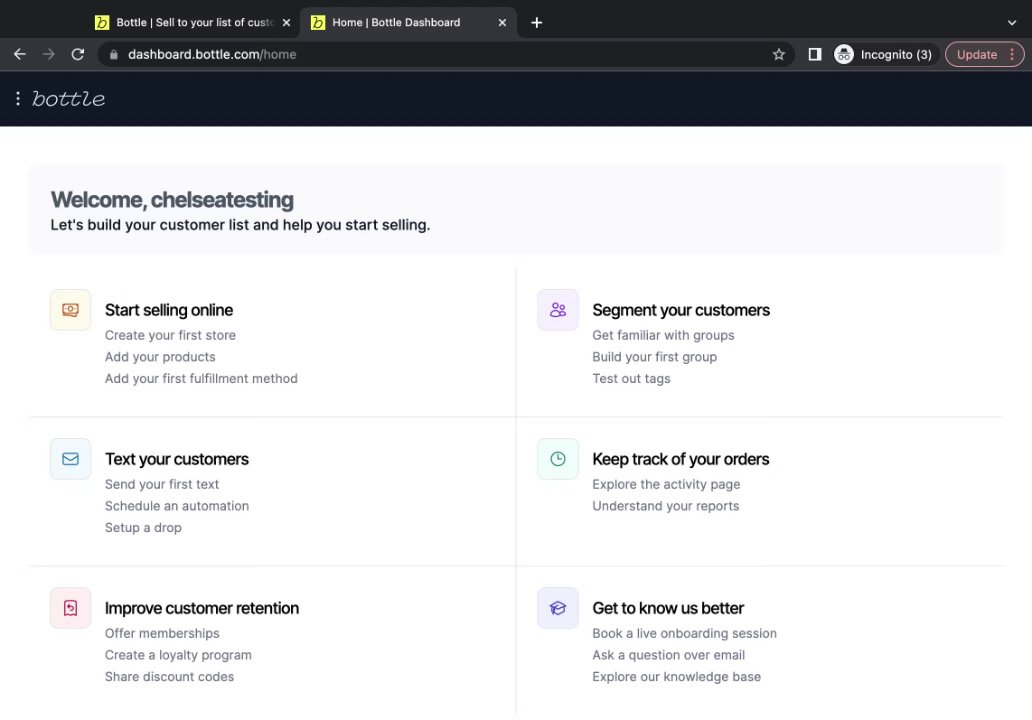Click the Keep track of orders clock icon
The image size is (1032, 720).
click(557, 459)
